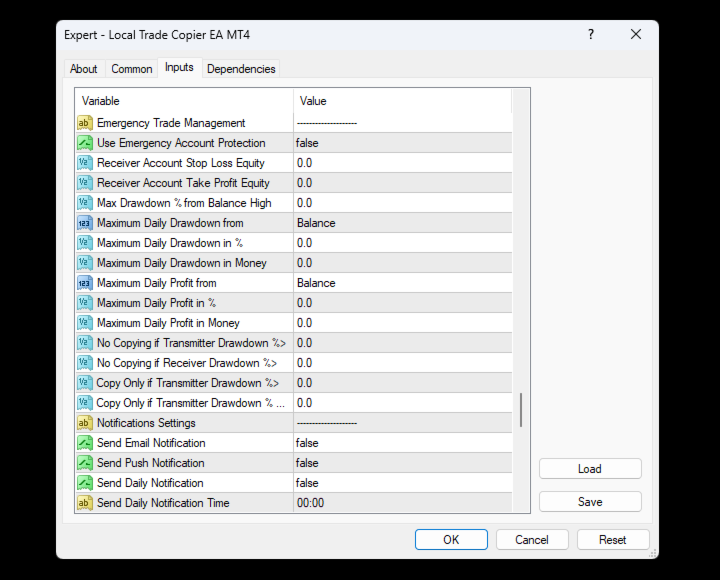The height and width of the screenshot is (580, 720).
Task: Select the Emergency Trade Management row label
Action: pyautogui.click(x=171, y=123)
